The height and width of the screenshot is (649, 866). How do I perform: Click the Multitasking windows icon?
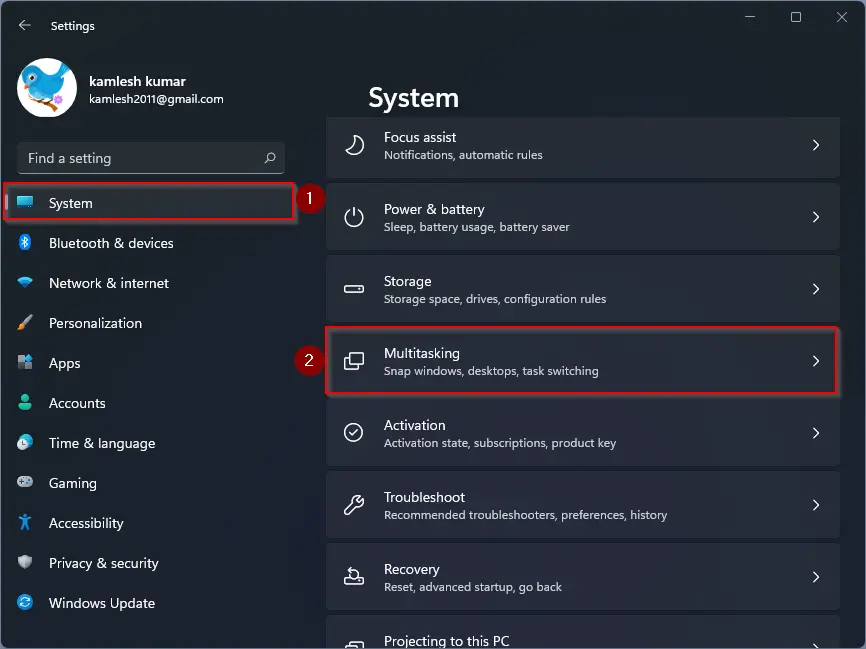click(354, 361)
